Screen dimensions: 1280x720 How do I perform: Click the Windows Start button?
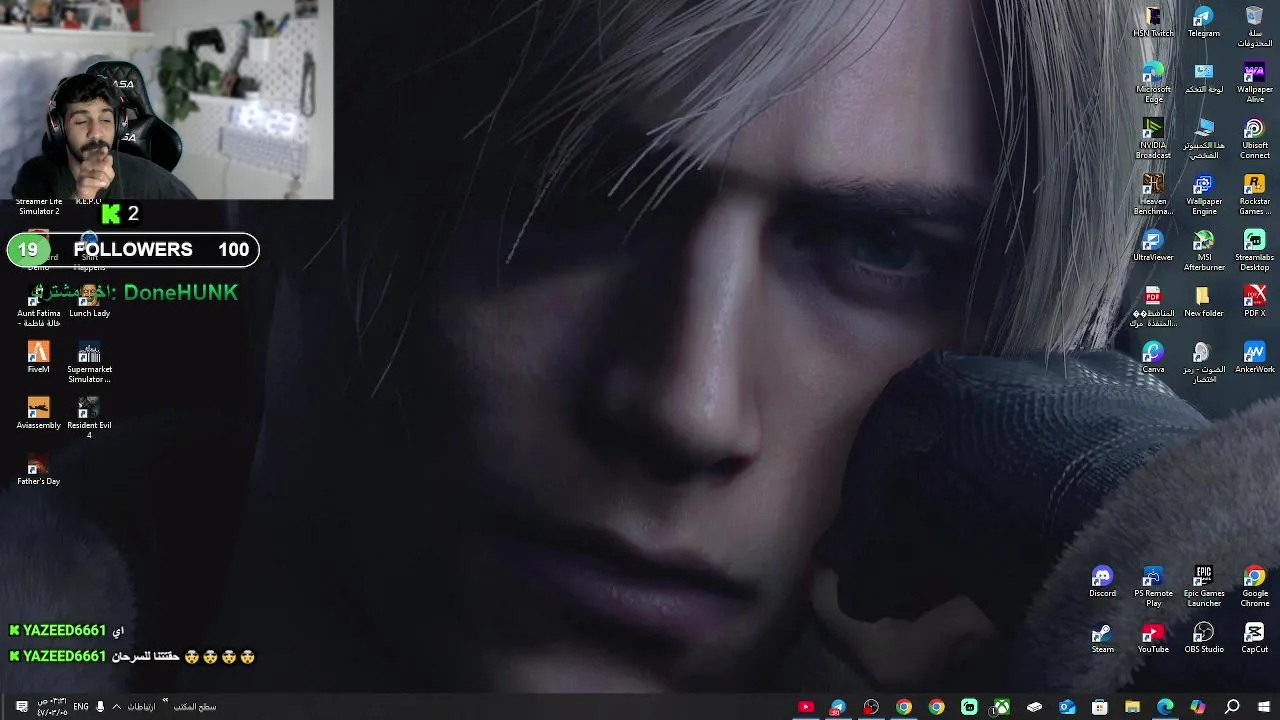coord(1264,707)
